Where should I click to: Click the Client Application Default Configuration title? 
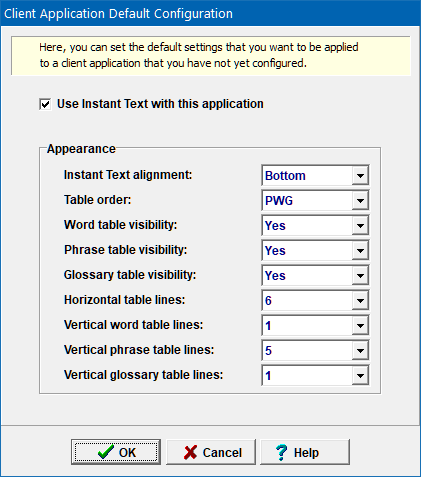[x=118, y=14]
